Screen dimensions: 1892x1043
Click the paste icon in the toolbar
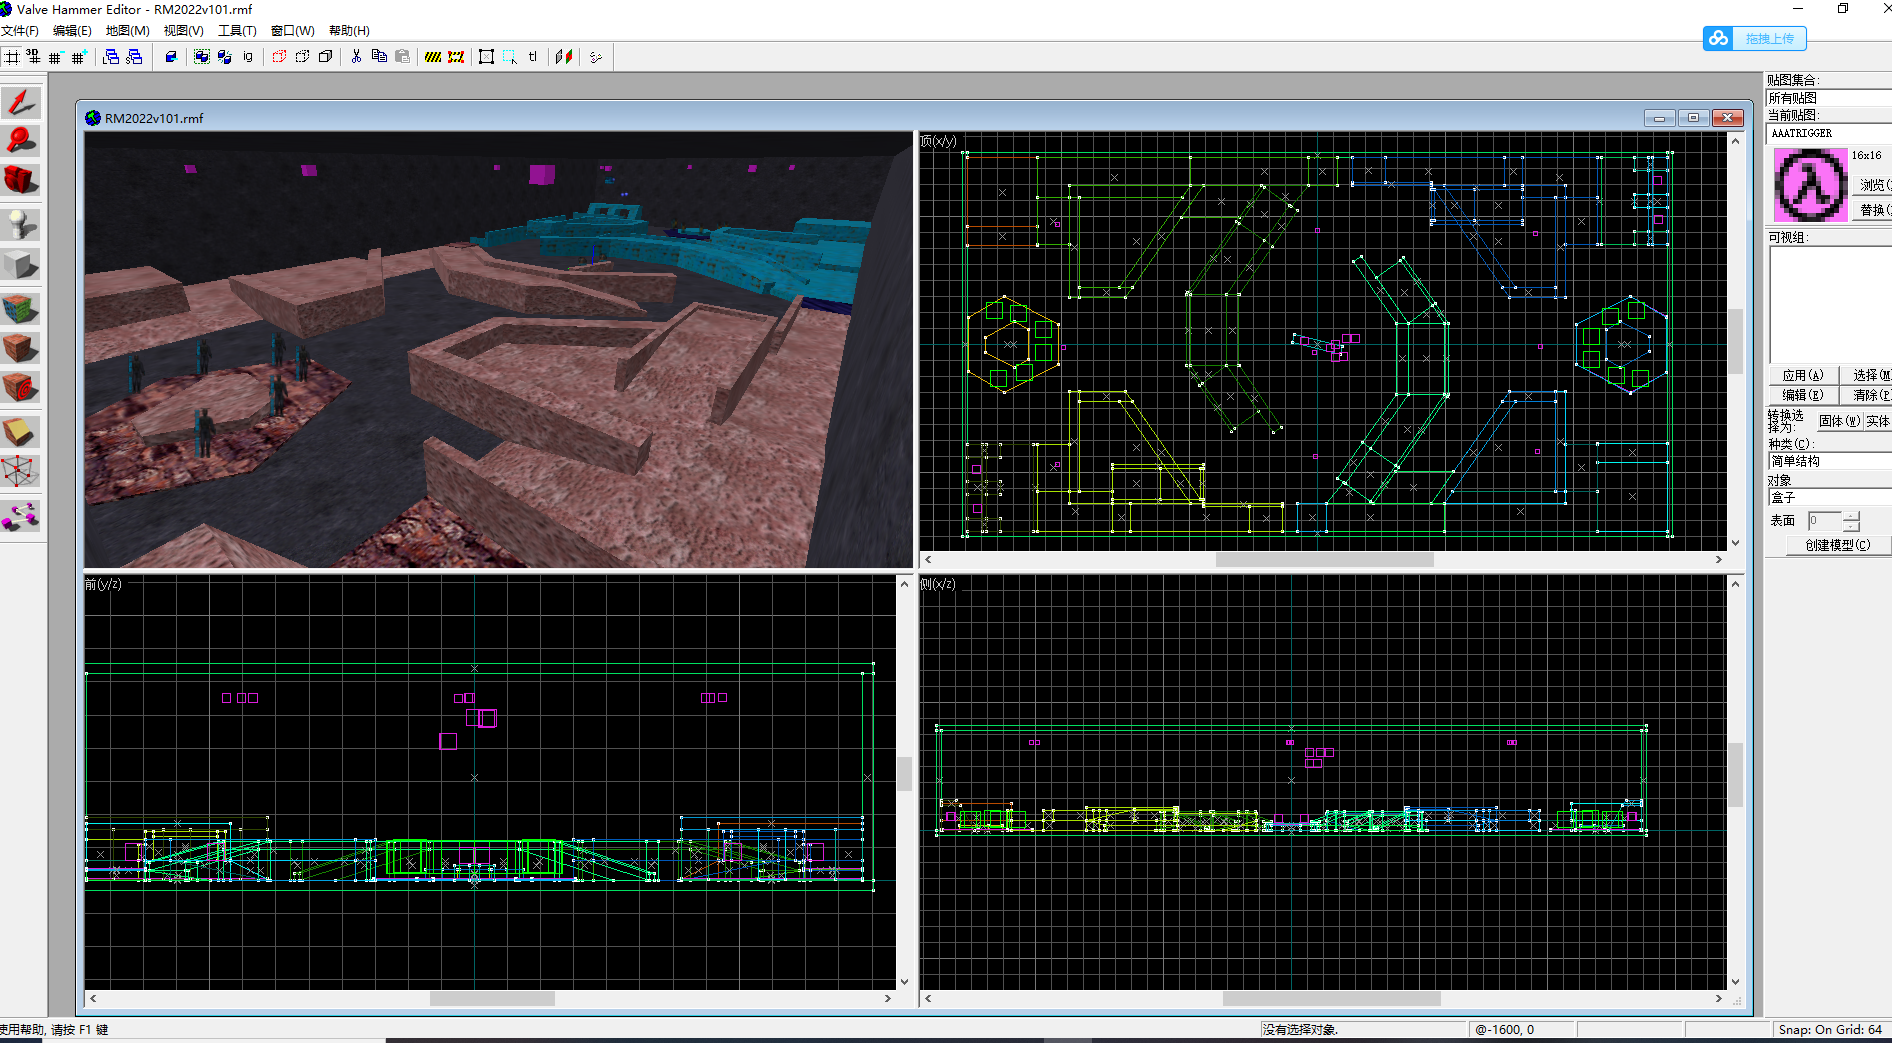pyautogui.click(x=402, y=57)
